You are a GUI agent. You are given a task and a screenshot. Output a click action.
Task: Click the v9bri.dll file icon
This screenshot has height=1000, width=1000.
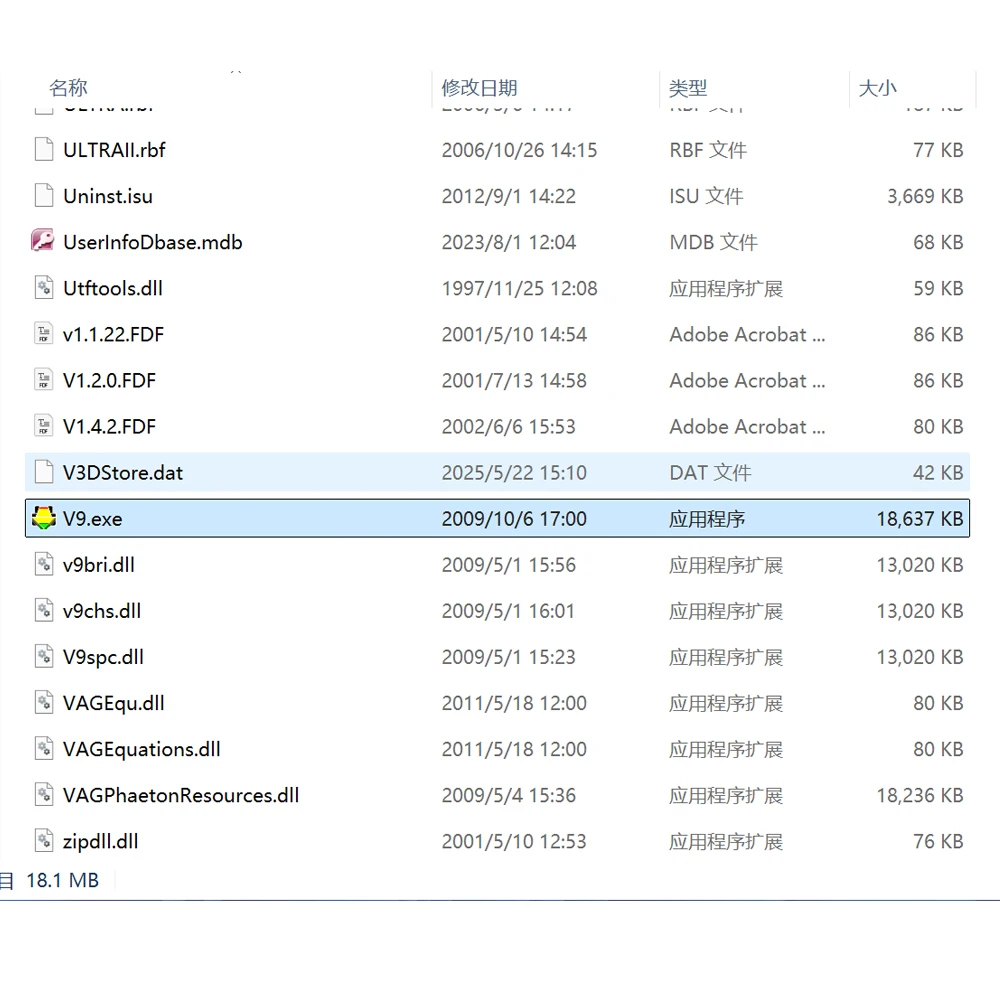[43, 564]
